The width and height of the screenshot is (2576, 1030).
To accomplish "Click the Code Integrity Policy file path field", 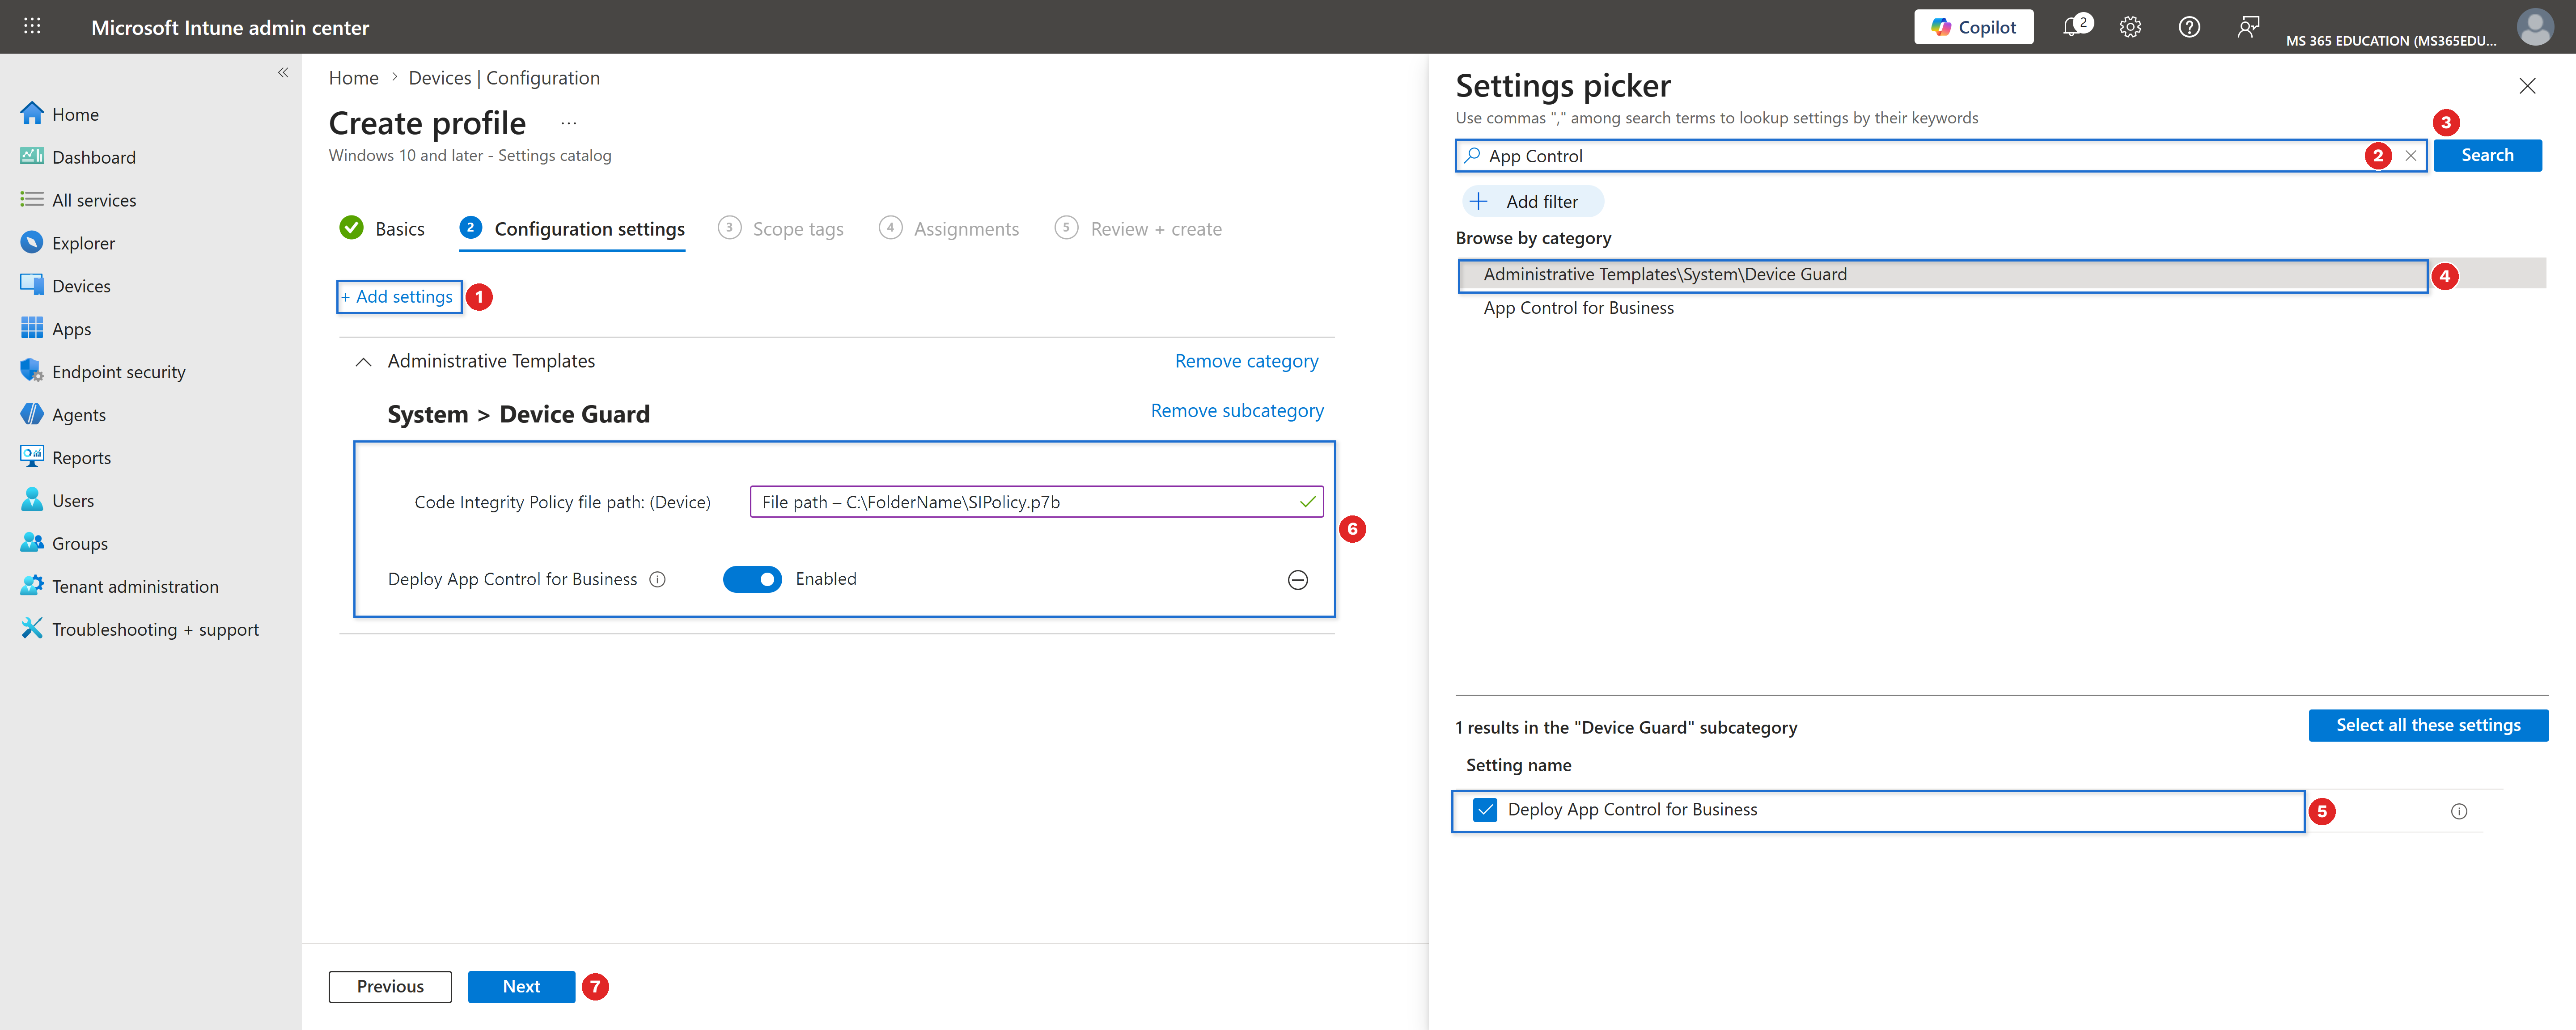I will point(1036,502).
